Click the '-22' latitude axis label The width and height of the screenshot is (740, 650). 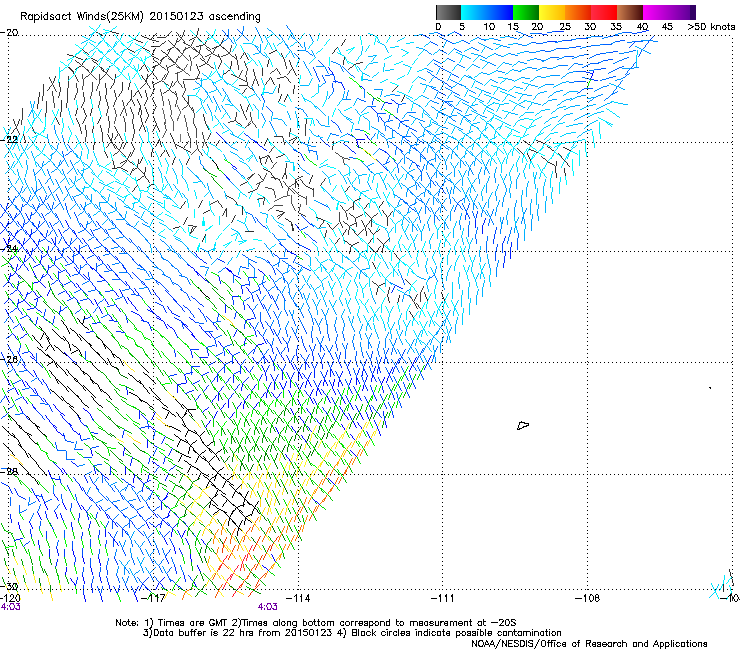[10, 139]
